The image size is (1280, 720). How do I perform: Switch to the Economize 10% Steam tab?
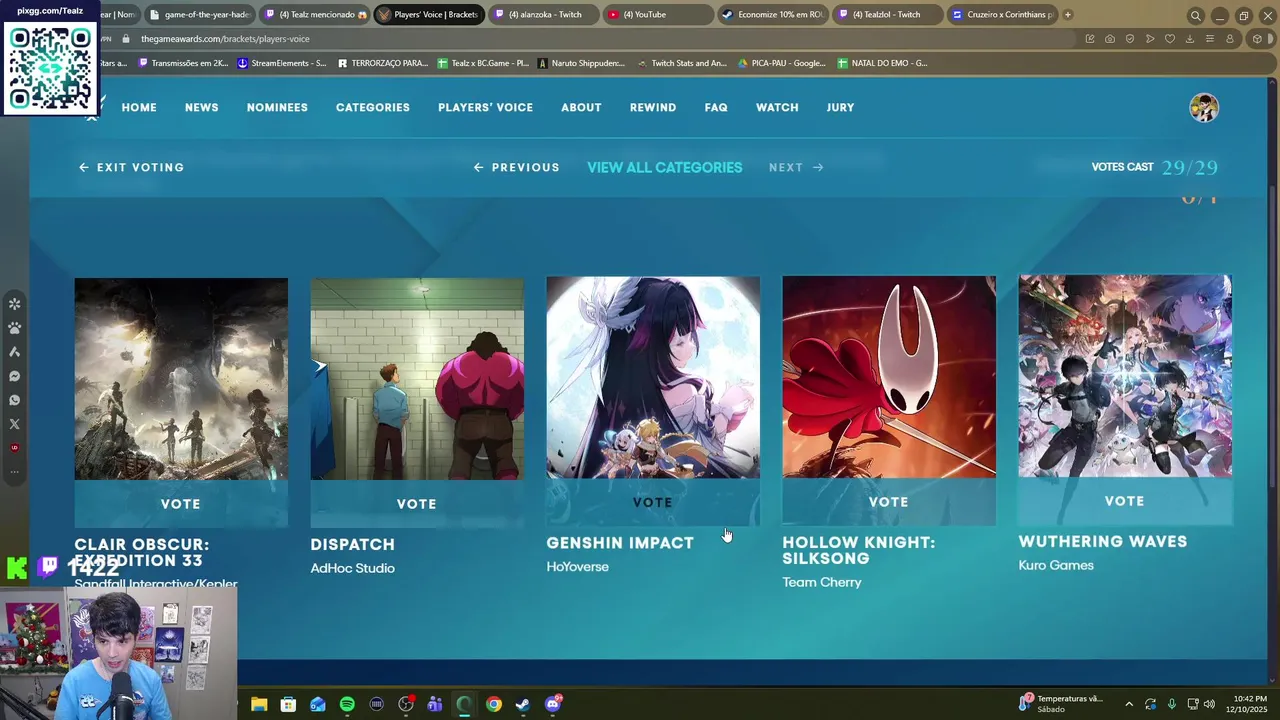[772, 15]
